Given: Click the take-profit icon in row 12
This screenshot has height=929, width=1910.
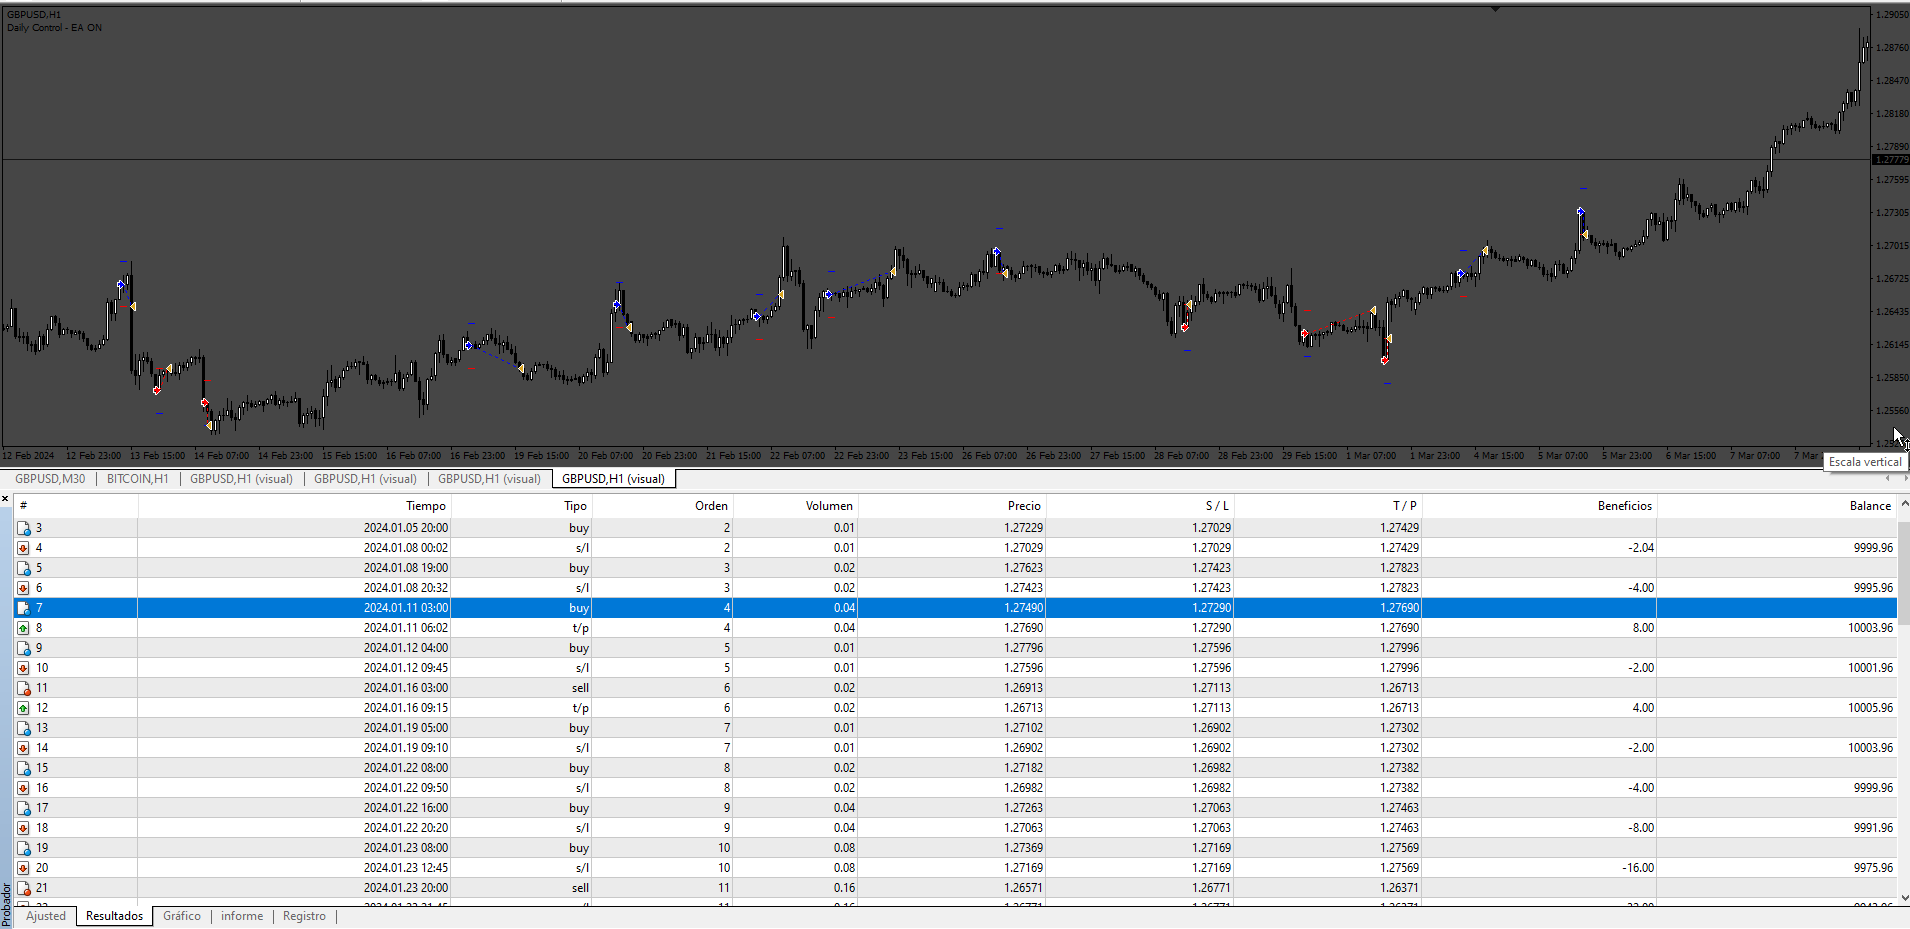Looking at the screenshot, I should click(23, 708).
